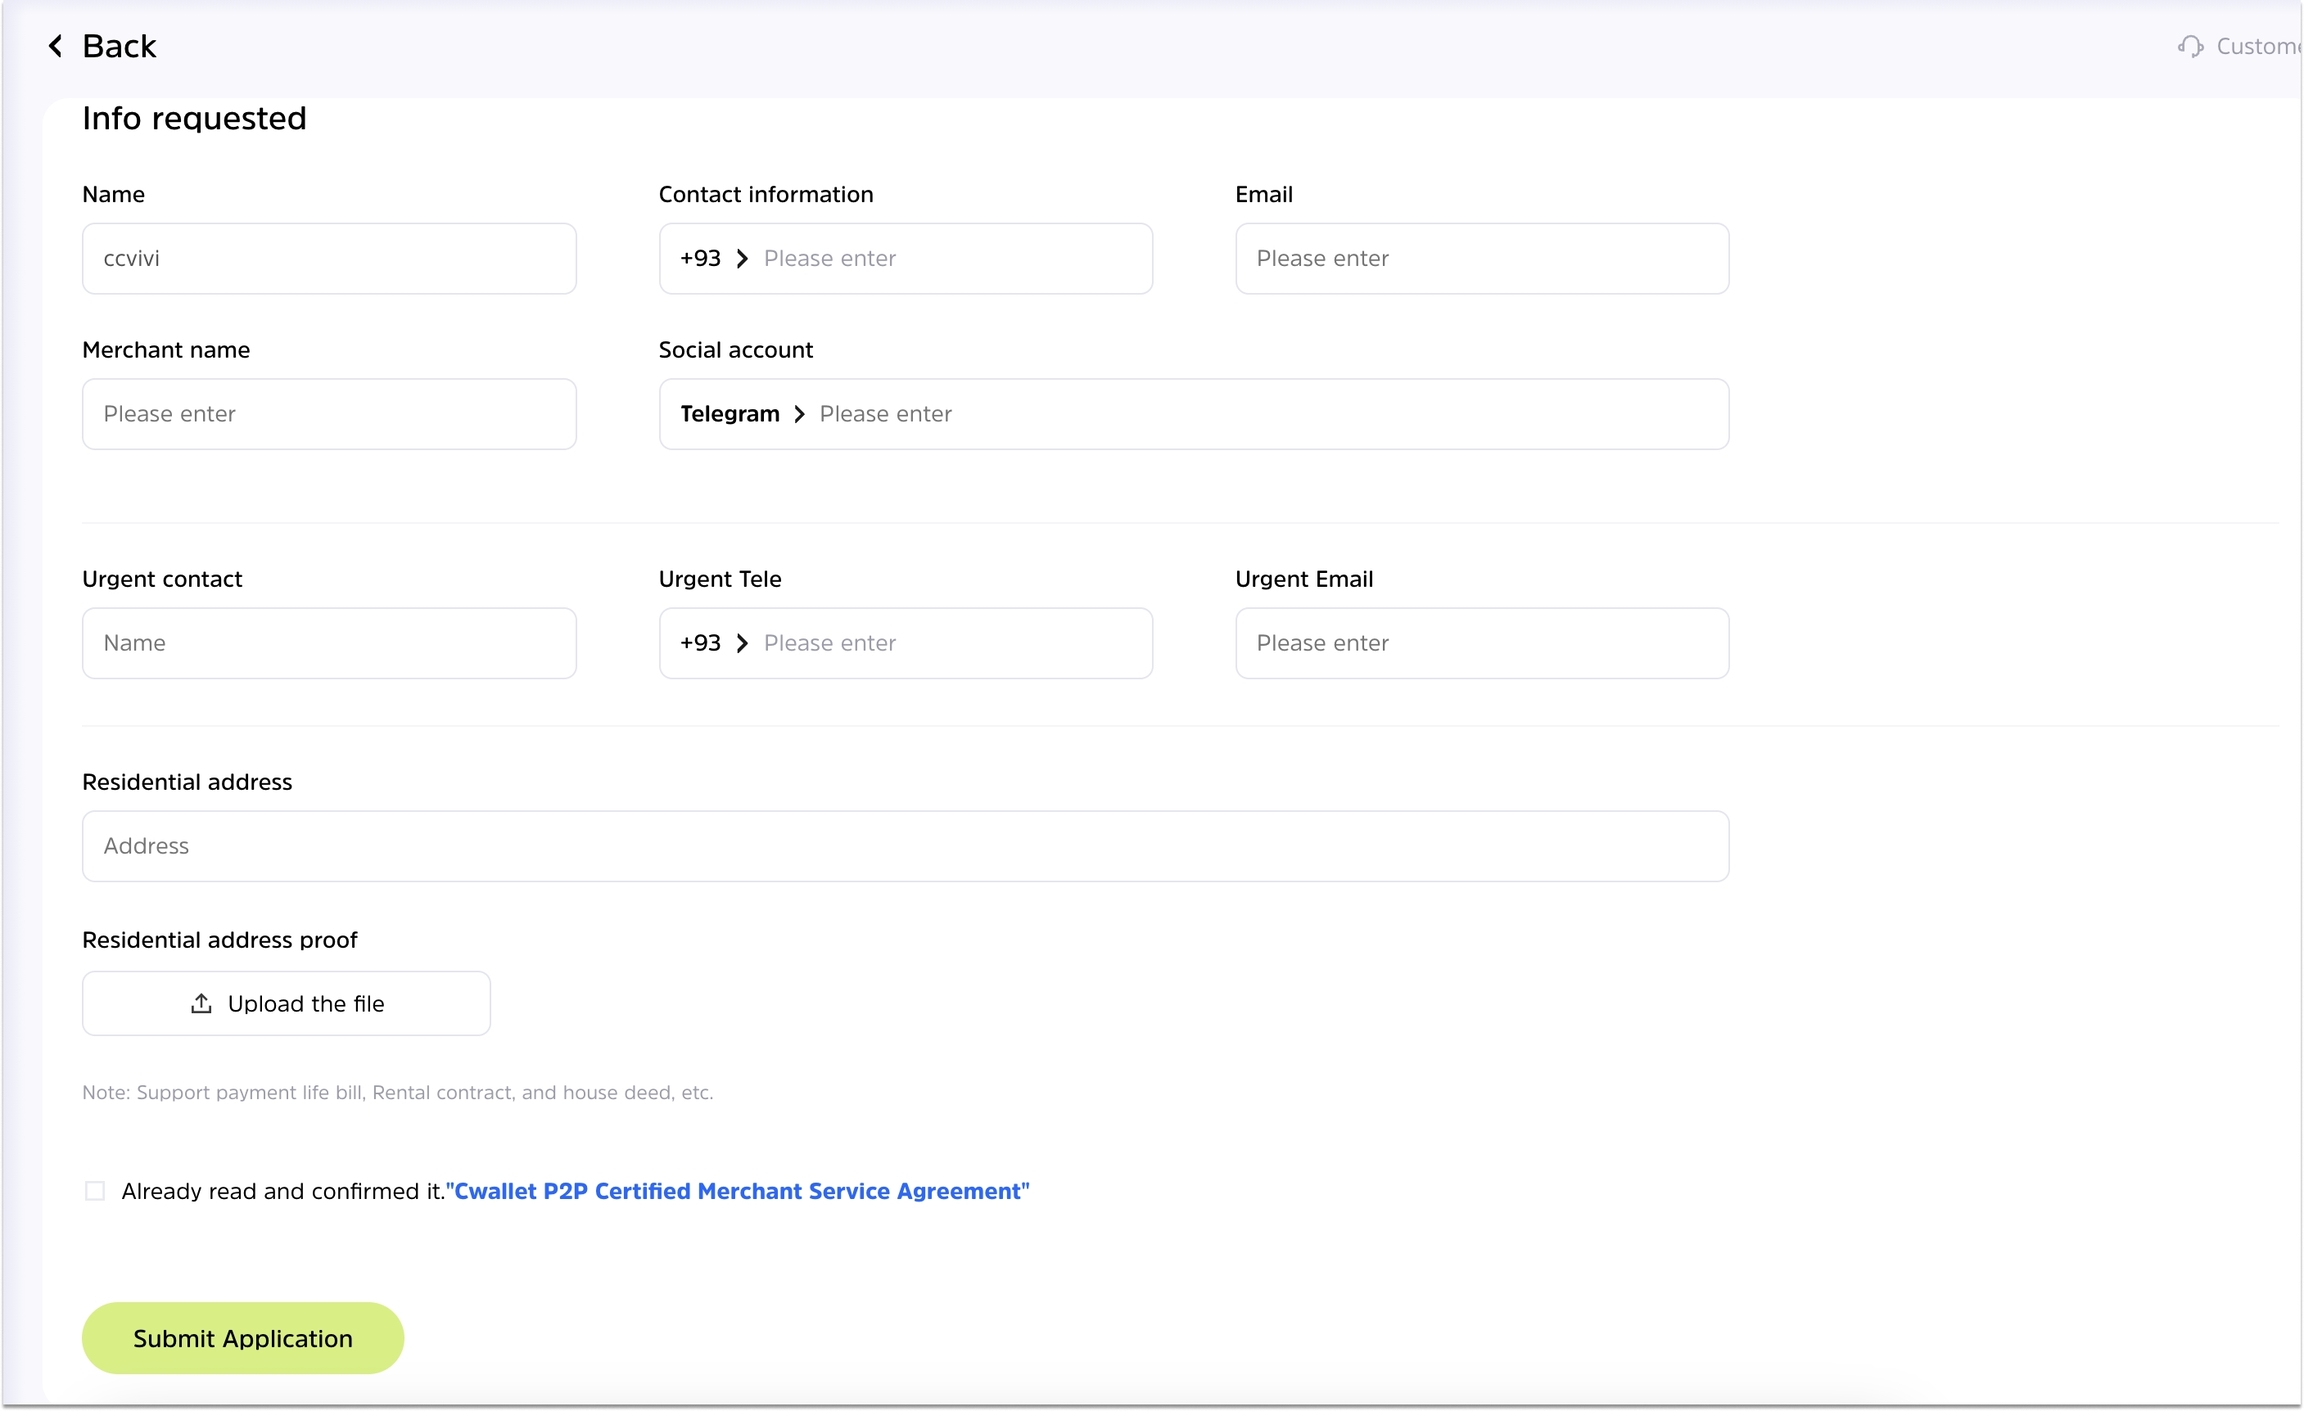Focus the Urgent Tele phone number field

point(950,643)
